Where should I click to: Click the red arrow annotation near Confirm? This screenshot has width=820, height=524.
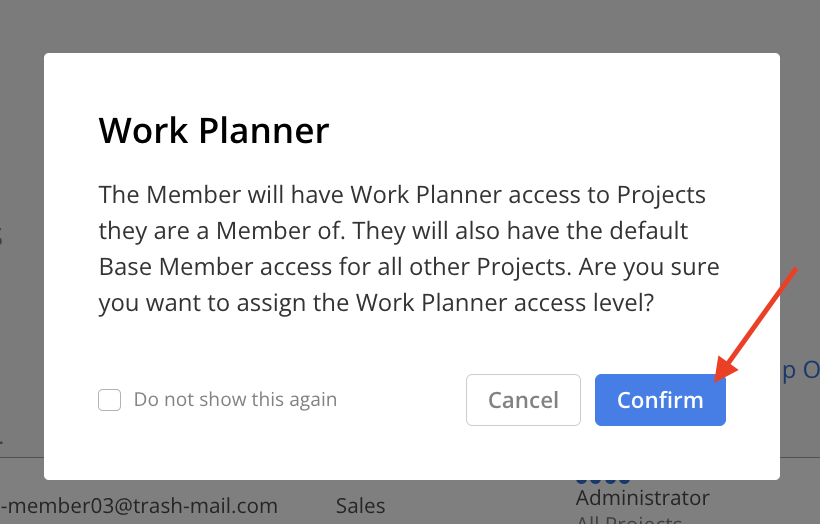point(755,325)
